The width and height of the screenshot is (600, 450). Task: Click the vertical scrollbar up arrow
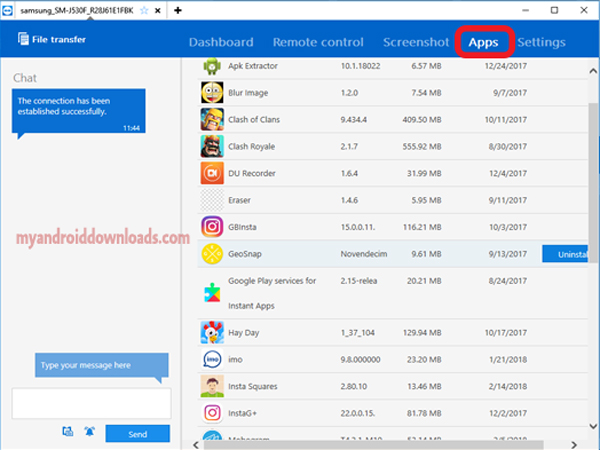pos(593,71)
